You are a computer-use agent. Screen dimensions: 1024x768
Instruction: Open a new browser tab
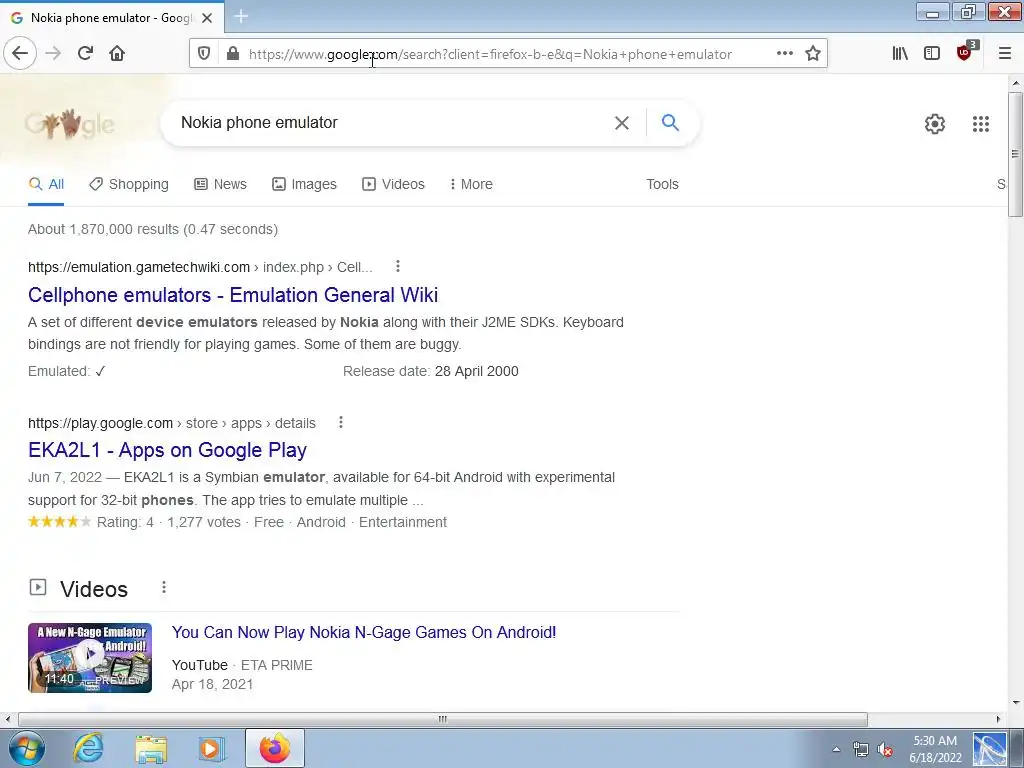coord(241,17)
